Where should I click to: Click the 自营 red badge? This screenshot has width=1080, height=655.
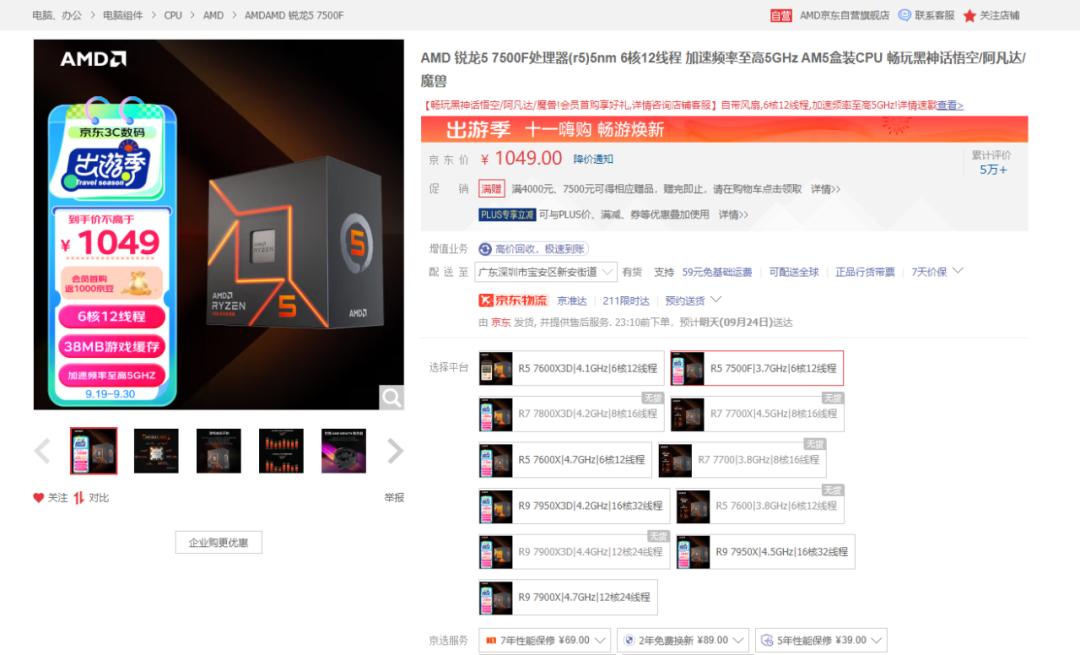pyautogui.click(x=781, y=15)
